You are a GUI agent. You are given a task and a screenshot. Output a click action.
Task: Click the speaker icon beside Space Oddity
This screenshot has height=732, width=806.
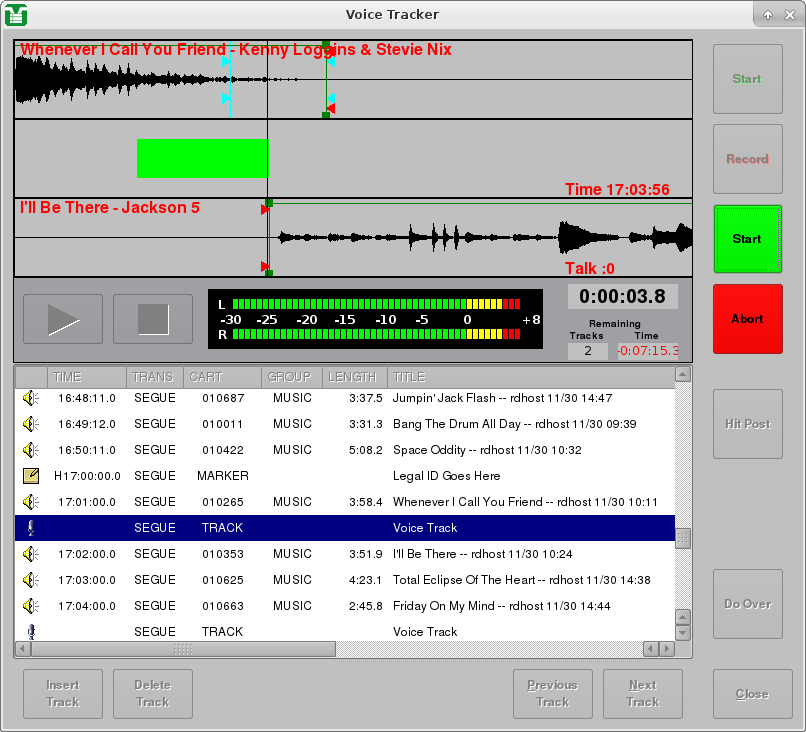(x=29, y=449)
